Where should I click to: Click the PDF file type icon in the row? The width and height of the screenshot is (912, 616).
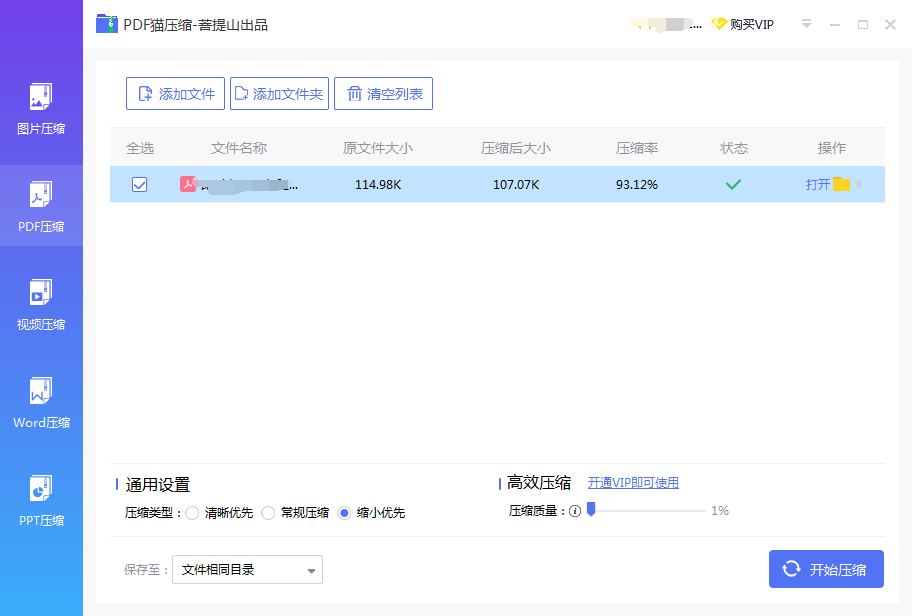click(187, 184)
